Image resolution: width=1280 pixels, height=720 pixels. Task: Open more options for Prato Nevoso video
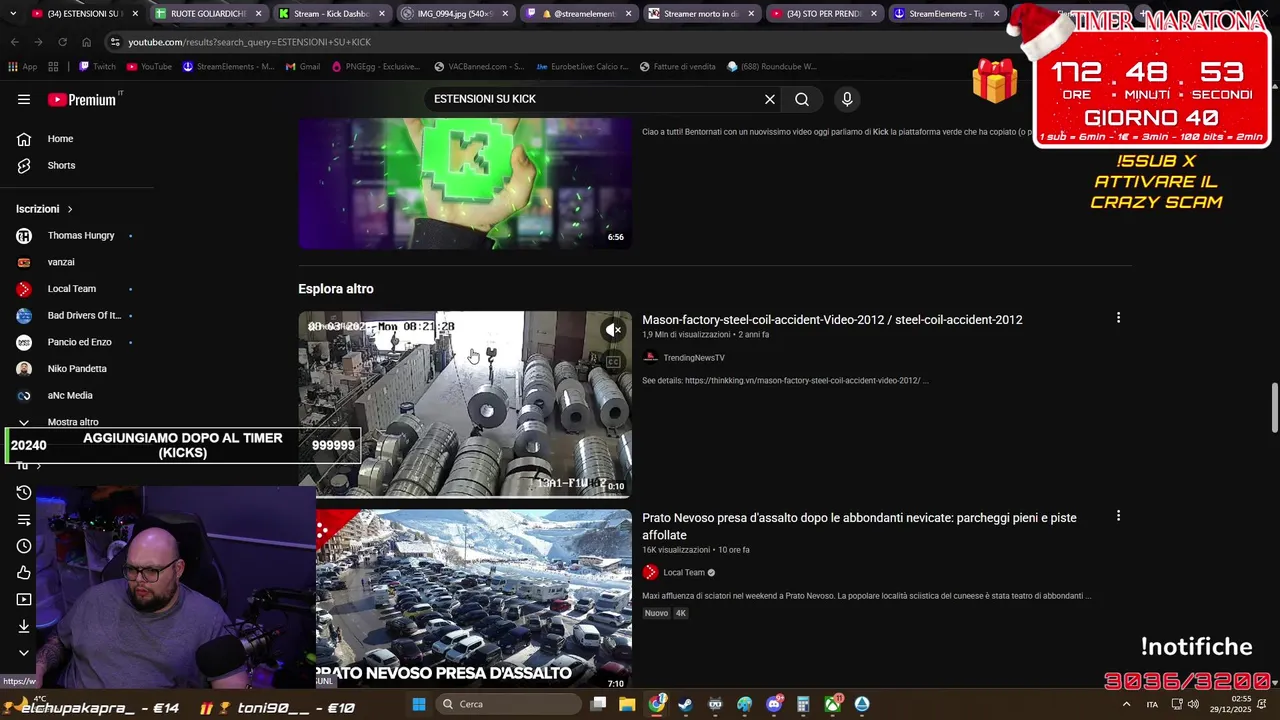click(x=1118, y=516)
